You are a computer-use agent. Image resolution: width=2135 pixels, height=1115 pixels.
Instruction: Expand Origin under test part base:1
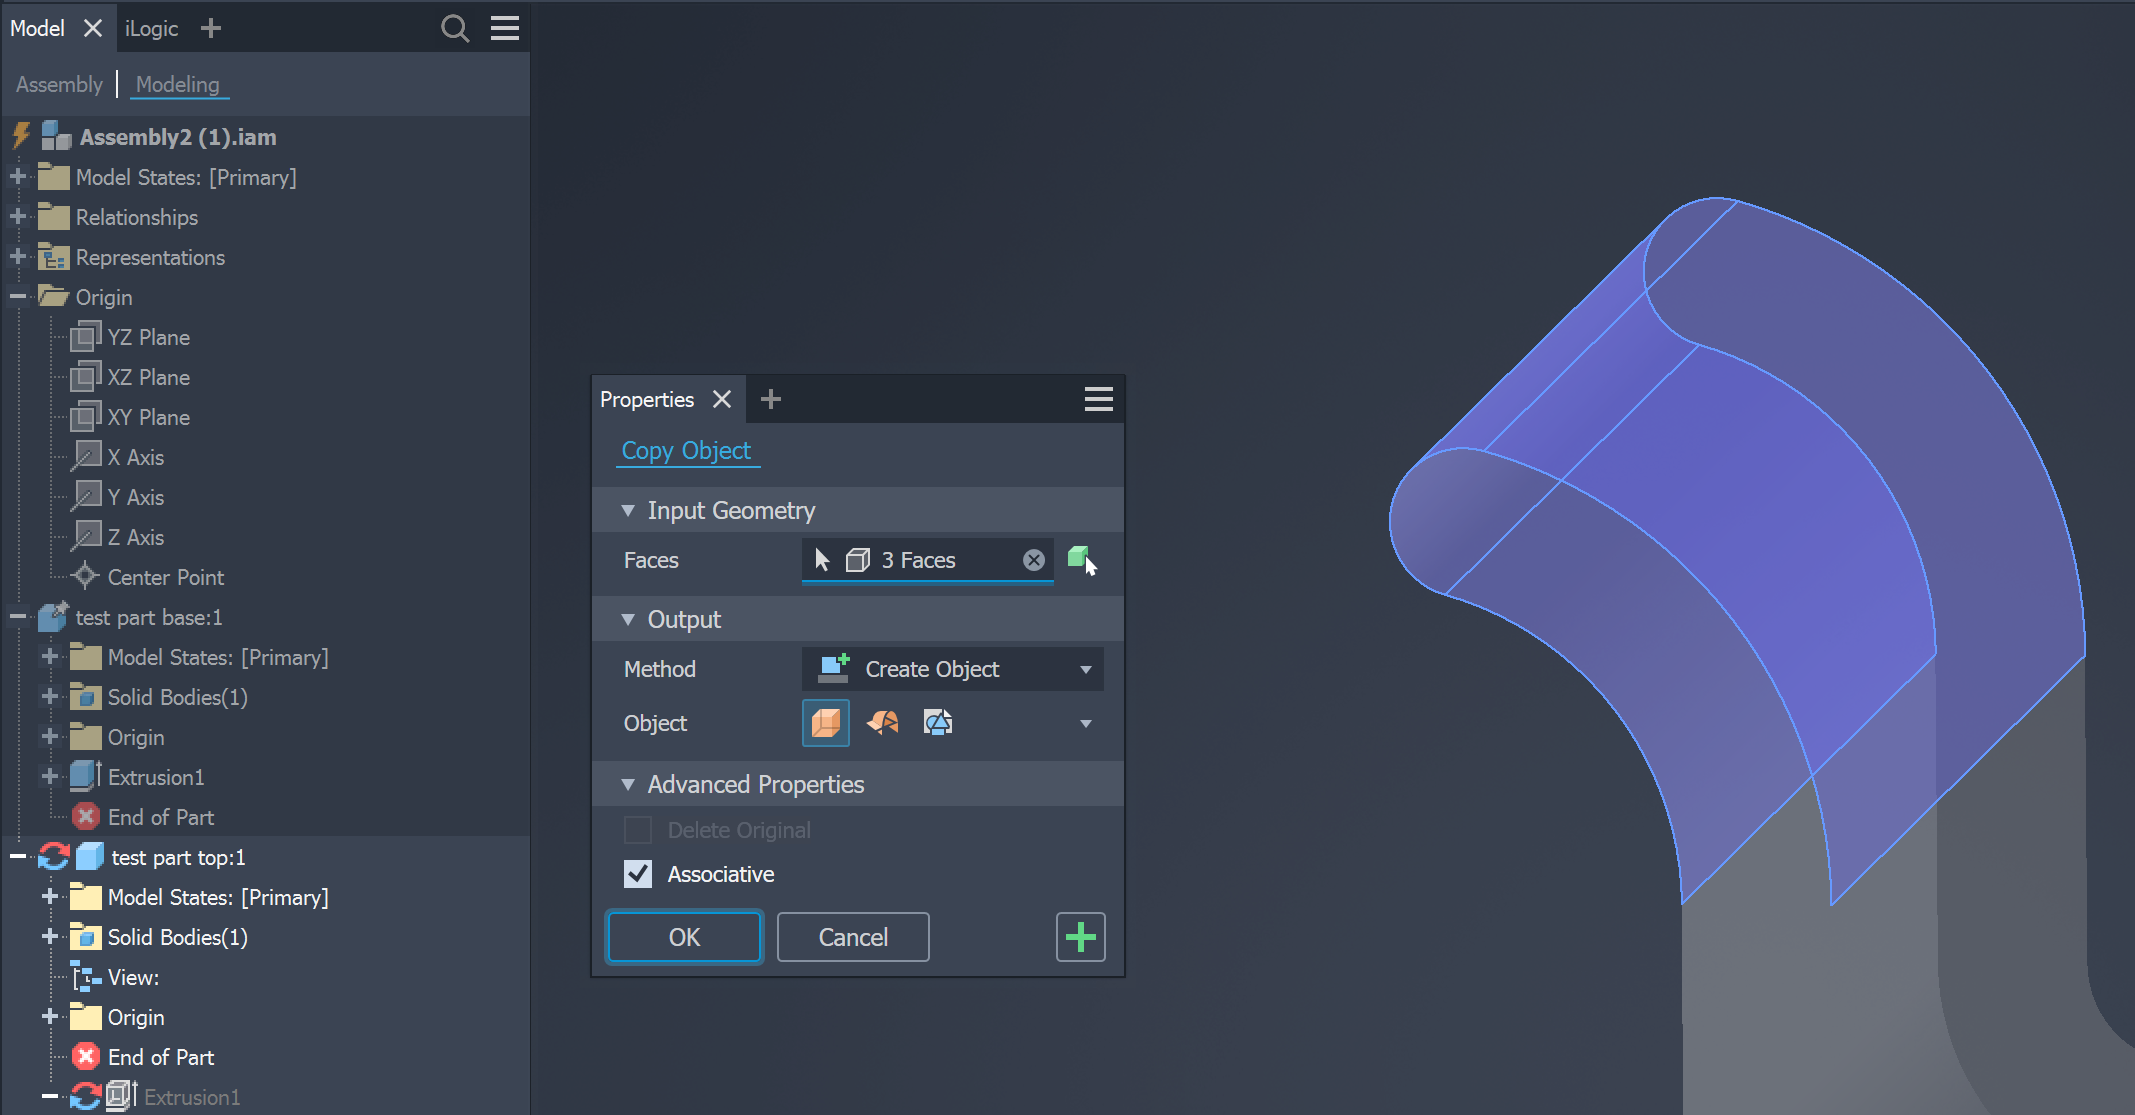coord(49,737)
